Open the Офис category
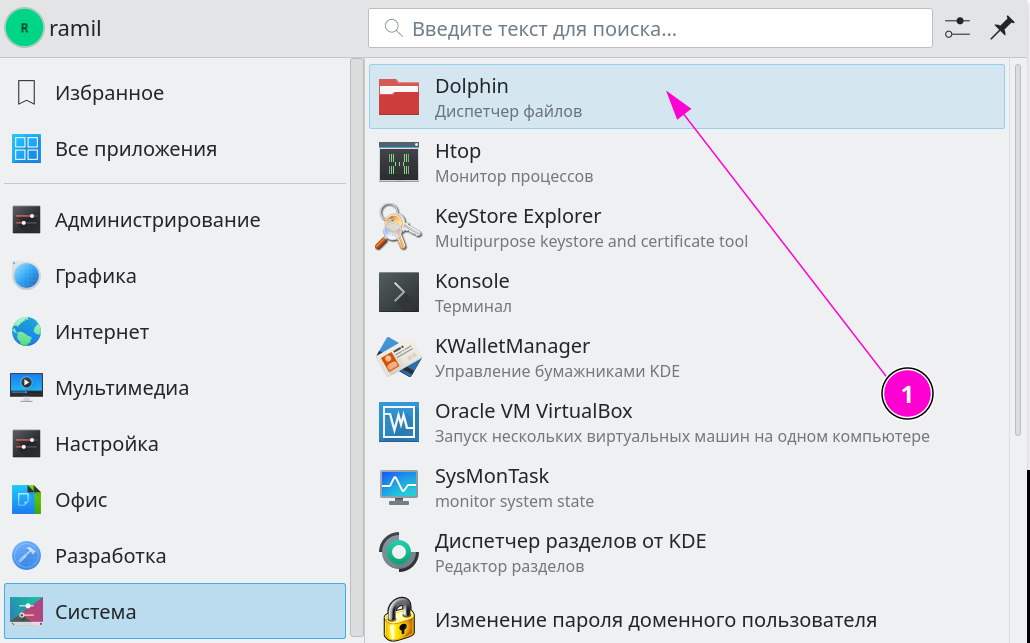 click(x=175, y=500)
